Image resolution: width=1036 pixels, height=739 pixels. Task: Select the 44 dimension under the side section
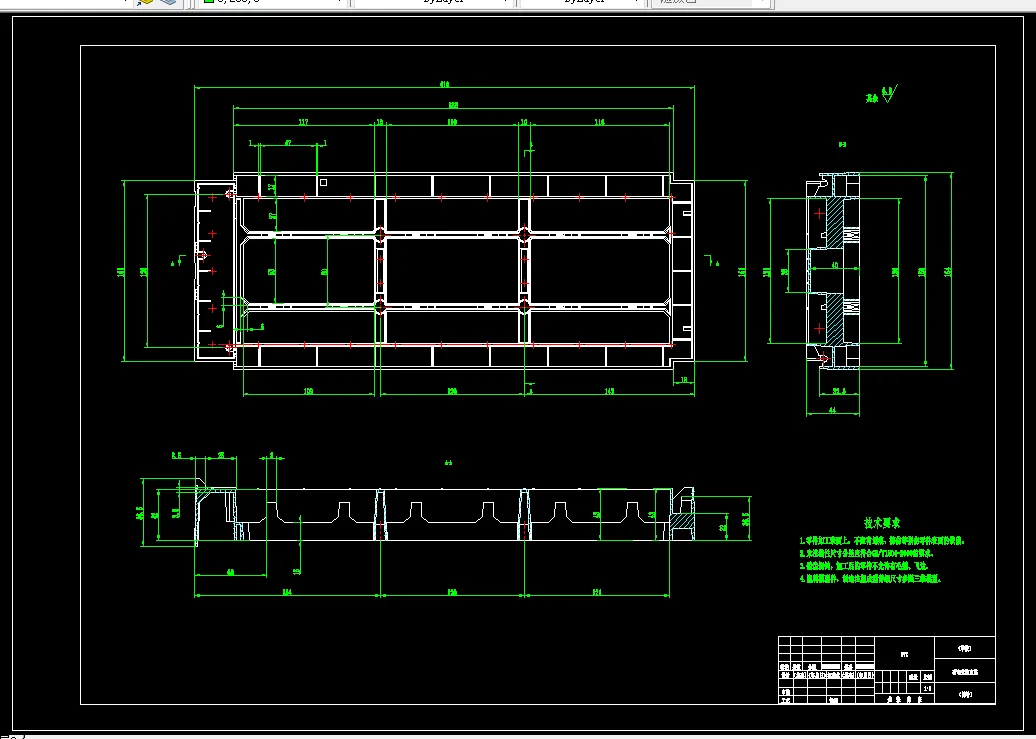[x=832, y=410]
